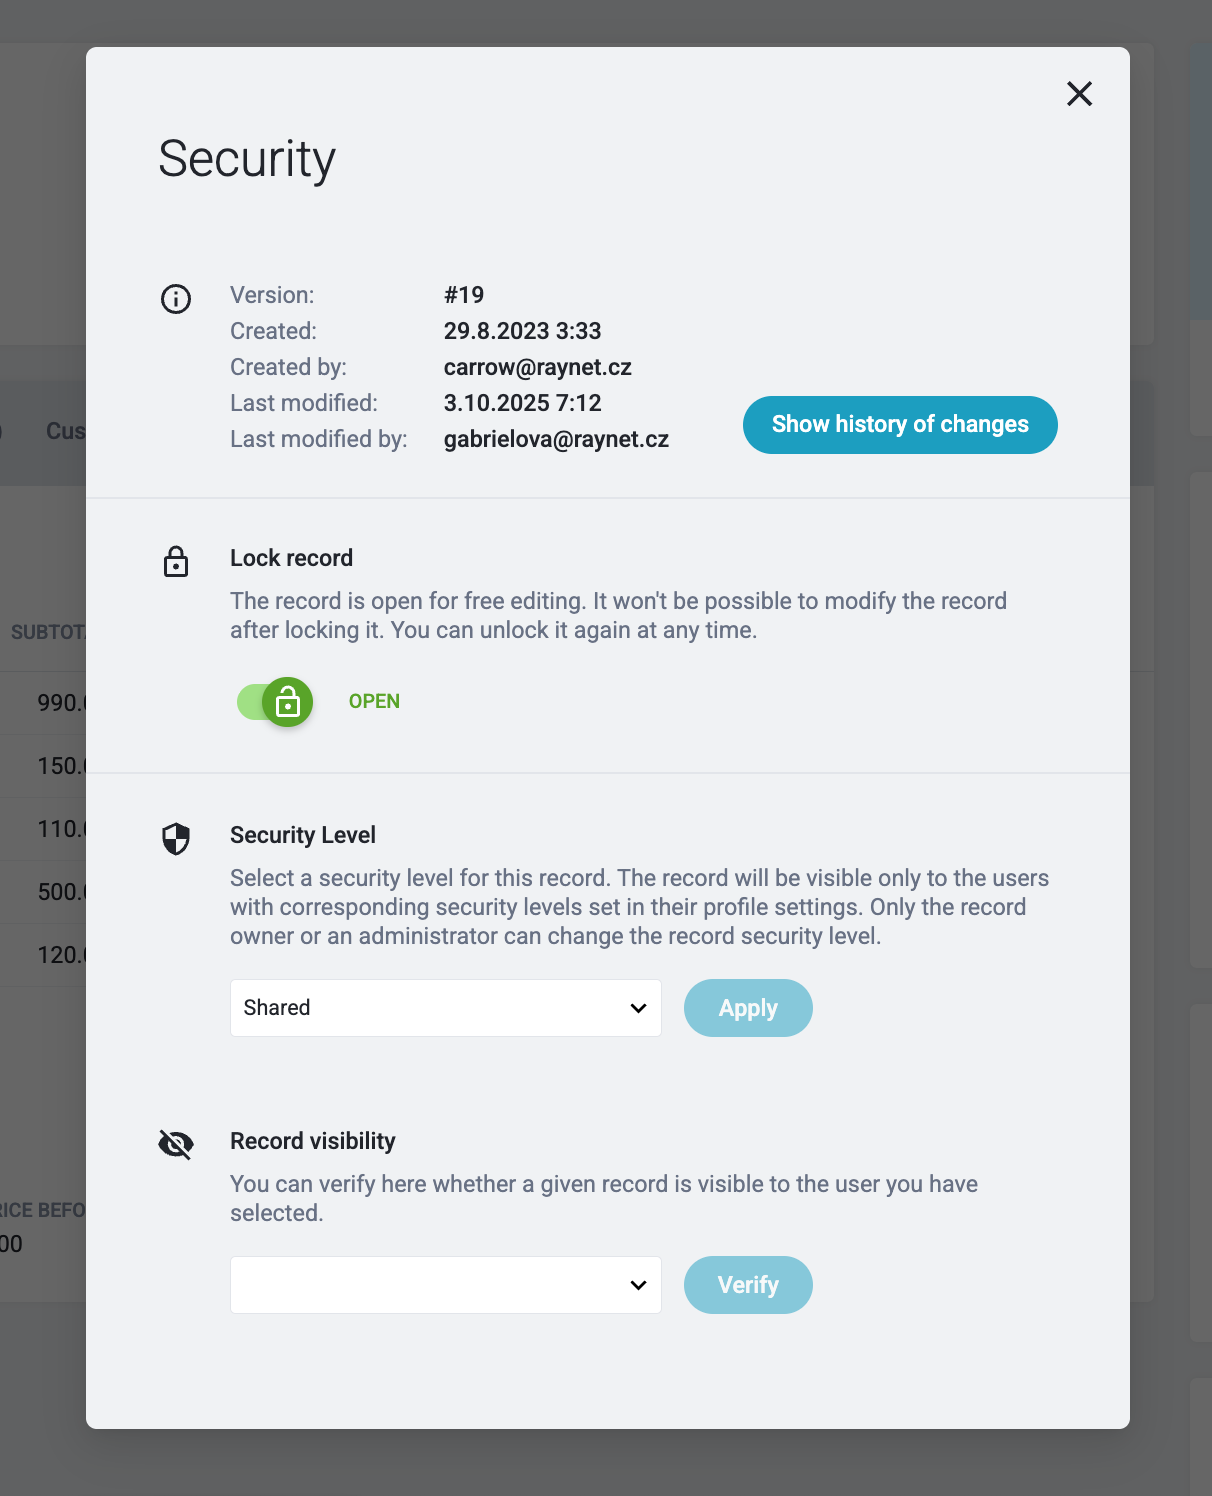Open the empty user selection dropdown
The width and height of the screenshot is (1212, 1496).
[x=446, y=1285]
